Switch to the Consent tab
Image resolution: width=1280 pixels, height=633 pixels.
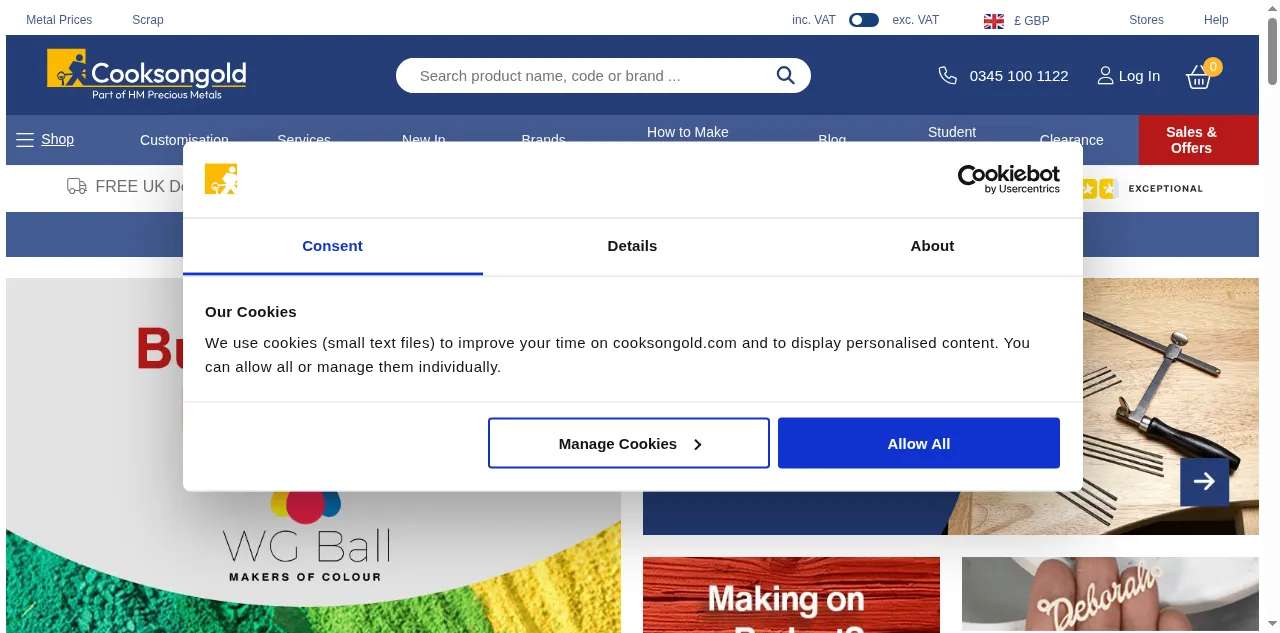(x=333, y=246)
